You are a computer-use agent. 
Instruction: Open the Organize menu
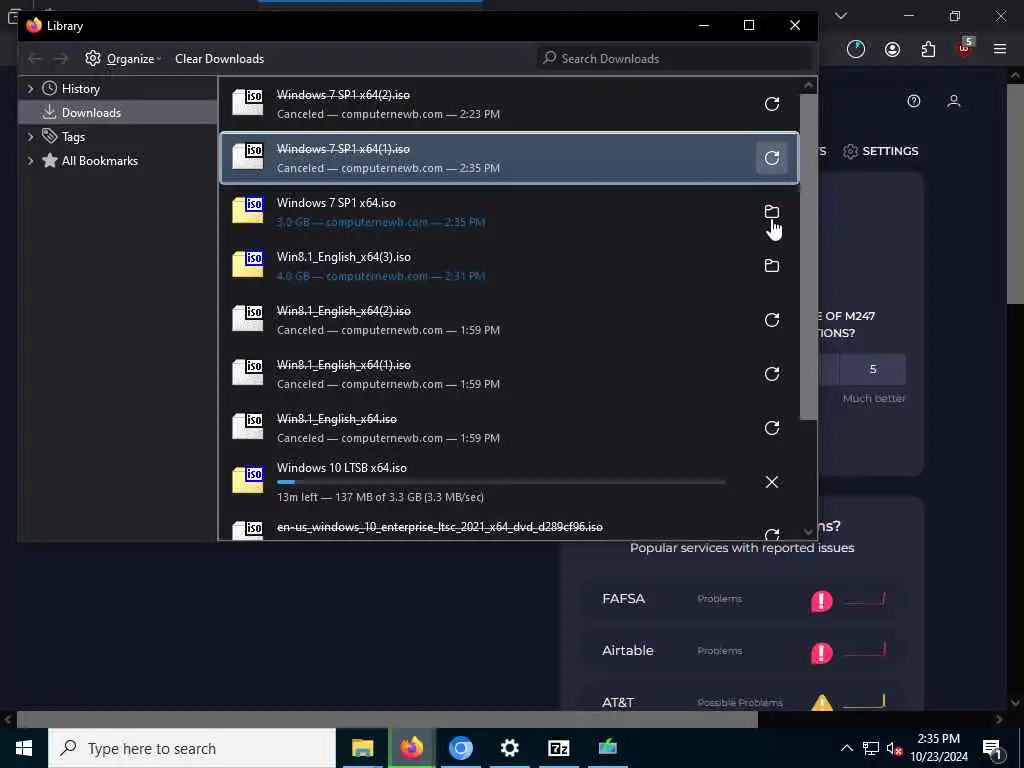click(x=123, y=59)
